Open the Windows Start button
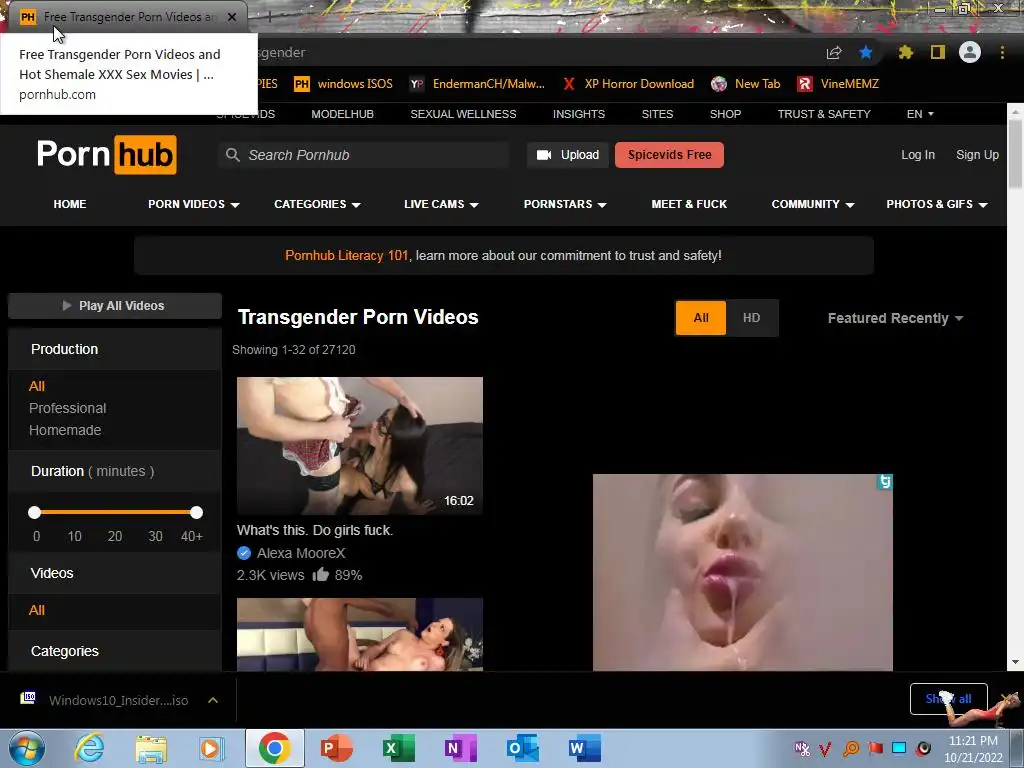 pos(27,748)
